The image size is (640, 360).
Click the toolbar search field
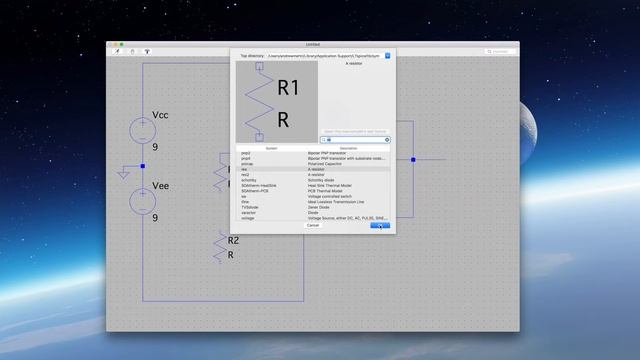tap(500, 51)
